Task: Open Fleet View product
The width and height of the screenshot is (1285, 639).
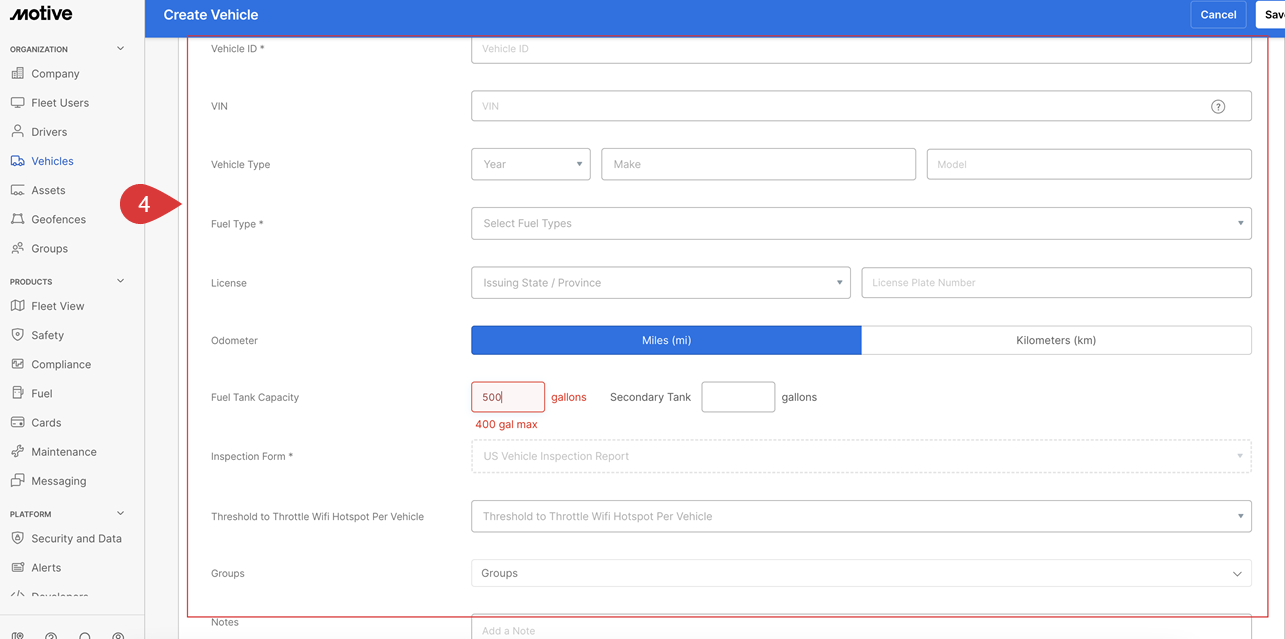Action: [x=58, y=306]
